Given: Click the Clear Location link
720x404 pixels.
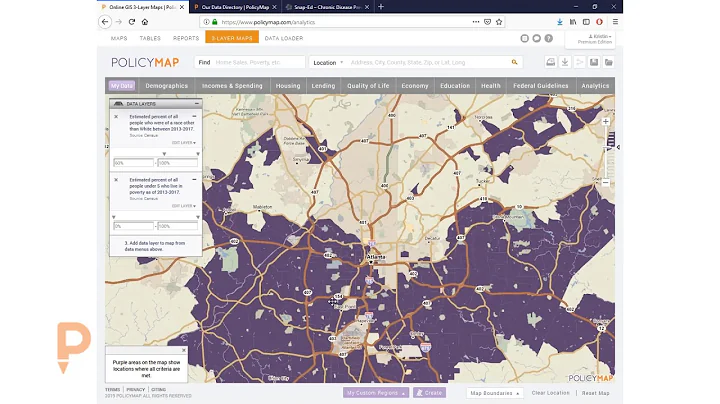Looking at the screenshot, I should 551,393.
